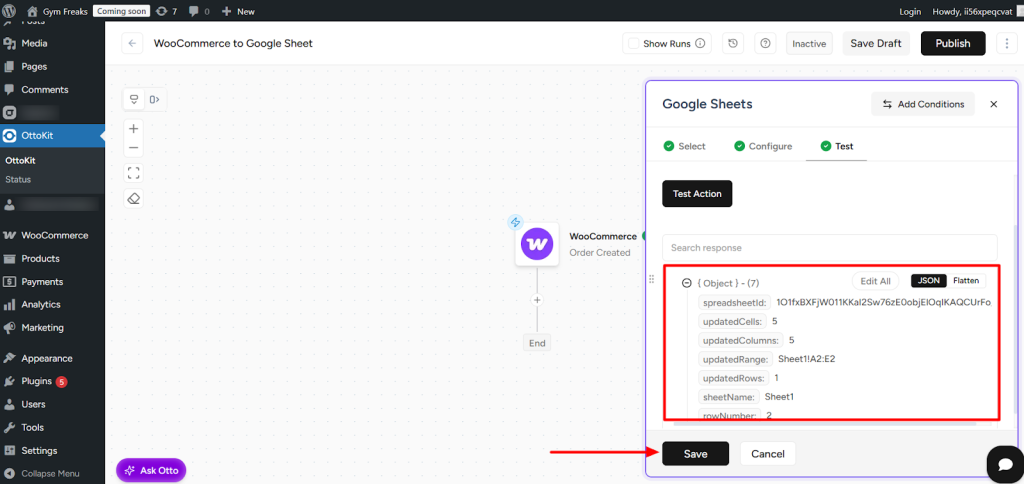Click the eraser icon on canvas toolbar
1024x484 pixels.
(x=134, y=198)
